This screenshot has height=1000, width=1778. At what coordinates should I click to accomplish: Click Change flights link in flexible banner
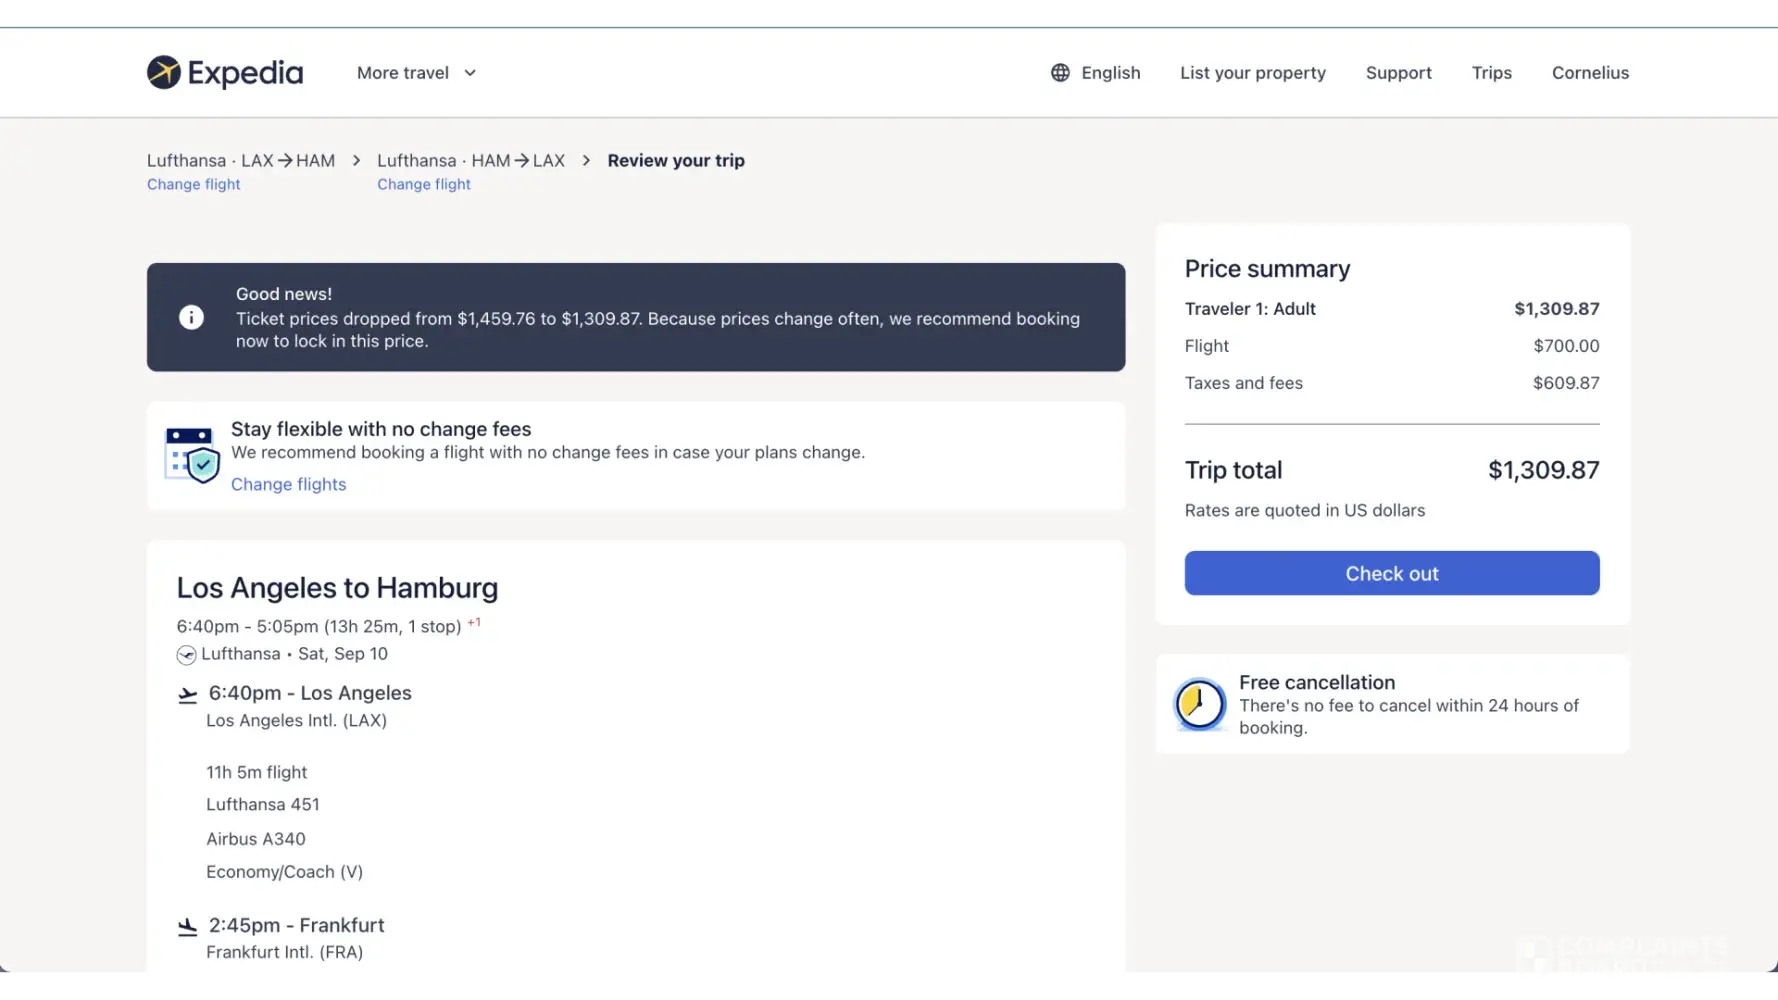point(288,484)
